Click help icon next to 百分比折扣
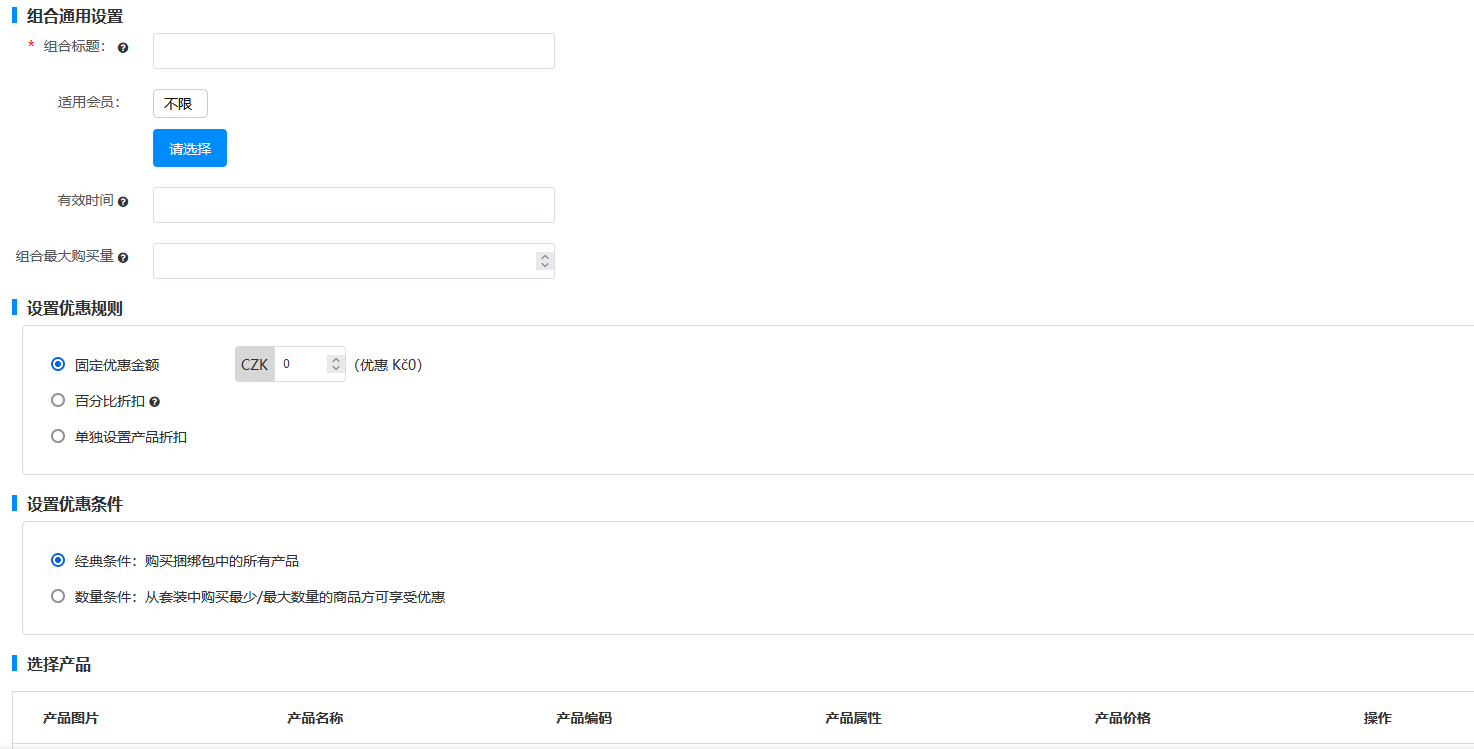This screenshot has height=749, width=1474. click(x=155, y=402)
